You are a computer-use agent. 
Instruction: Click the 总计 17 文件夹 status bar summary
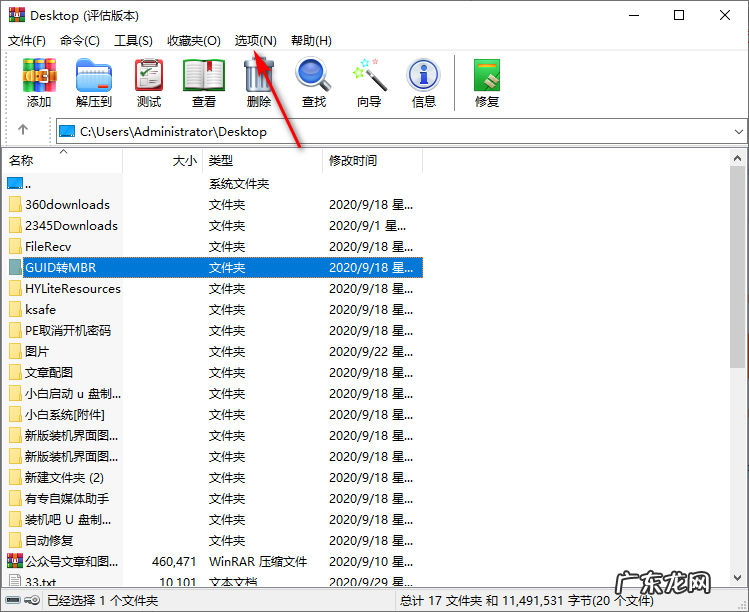click(526, 601)
